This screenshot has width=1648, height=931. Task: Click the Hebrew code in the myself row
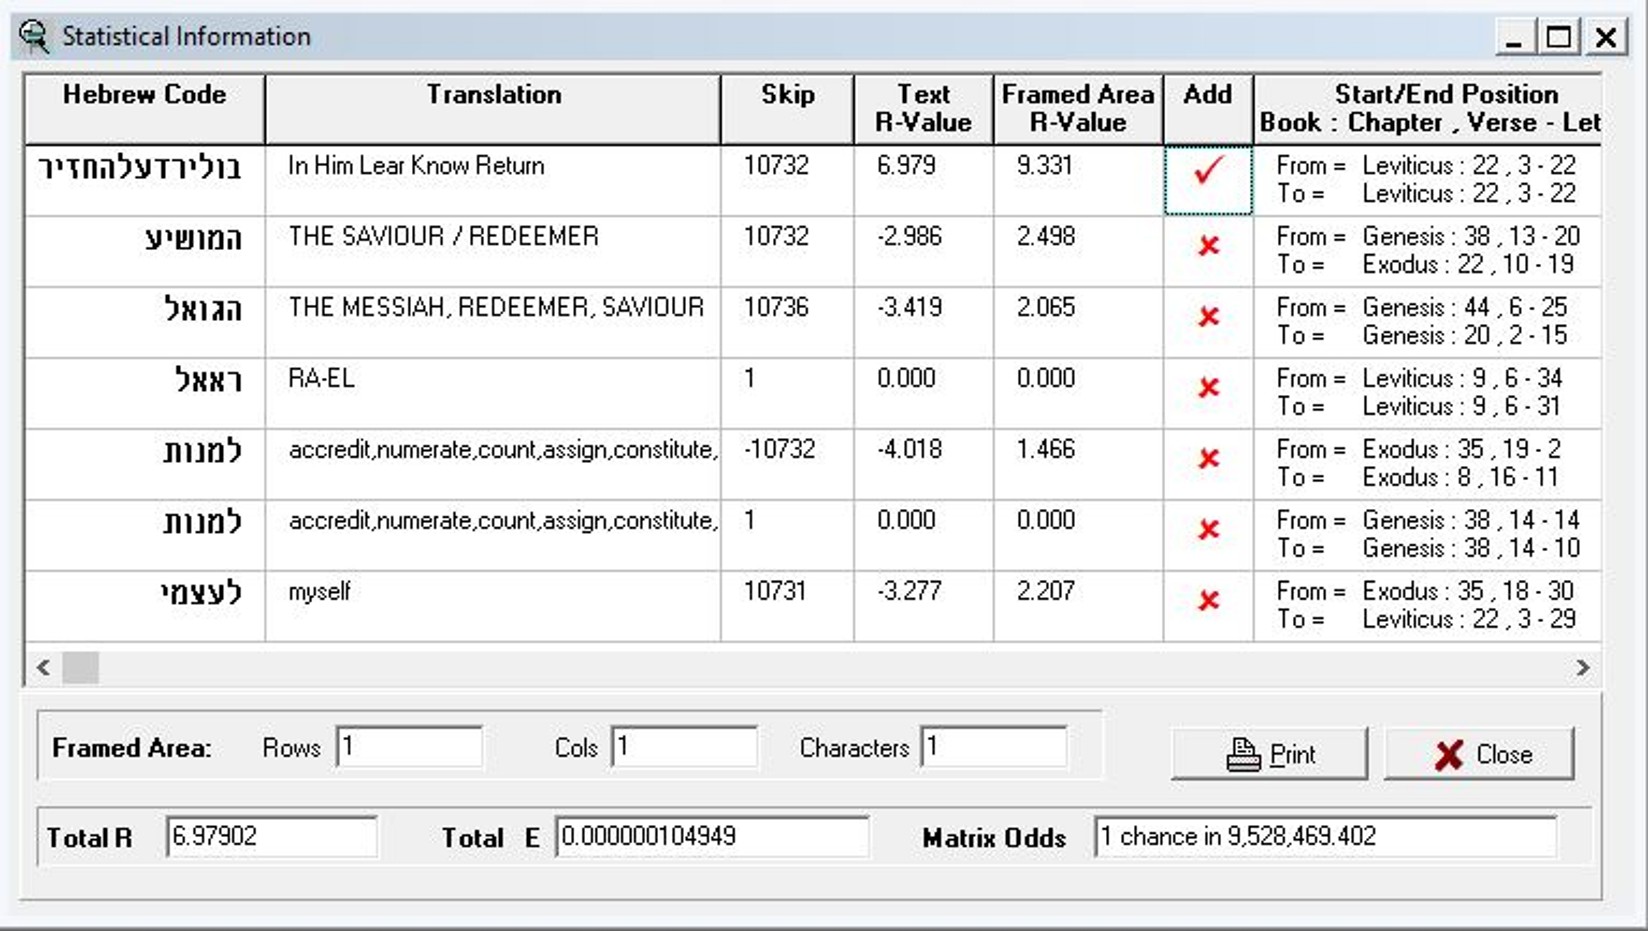201,594
